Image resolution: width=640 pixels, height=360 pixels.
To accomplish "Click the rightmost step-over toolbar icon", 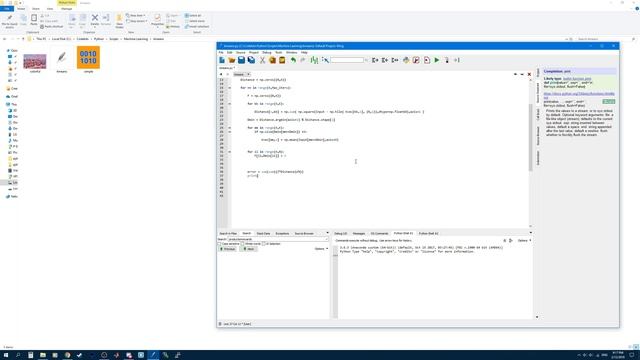I will [x=457, y=60].
